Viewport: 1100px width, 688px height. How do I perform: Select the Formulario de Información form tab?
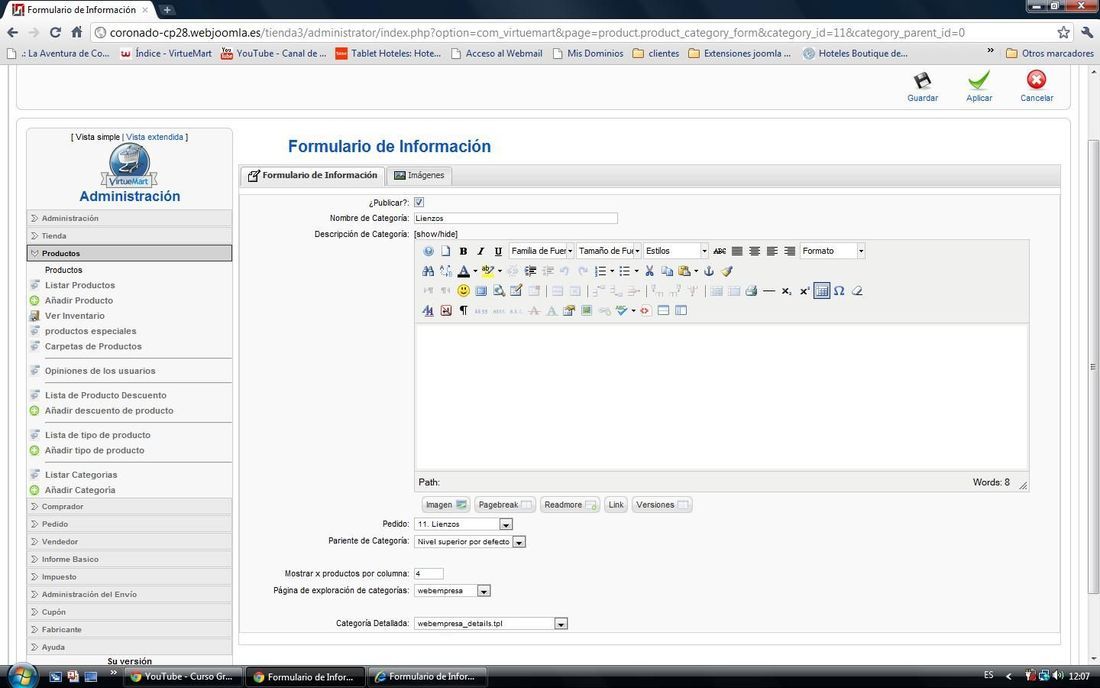click(x=313, y=175)
